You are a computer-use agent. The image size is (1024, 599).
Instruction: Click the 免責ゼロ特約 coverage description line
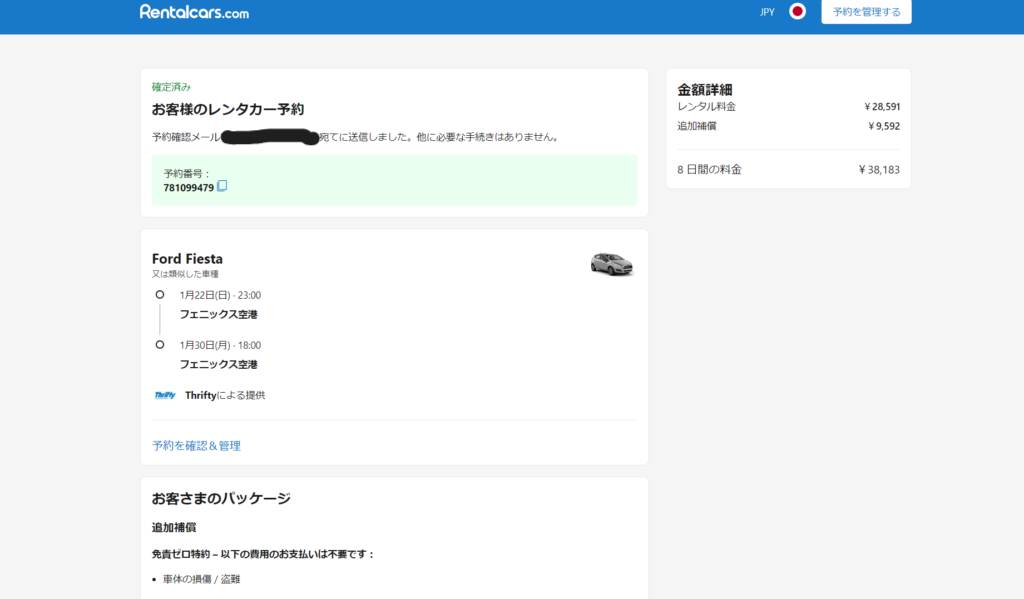[264, 555]
